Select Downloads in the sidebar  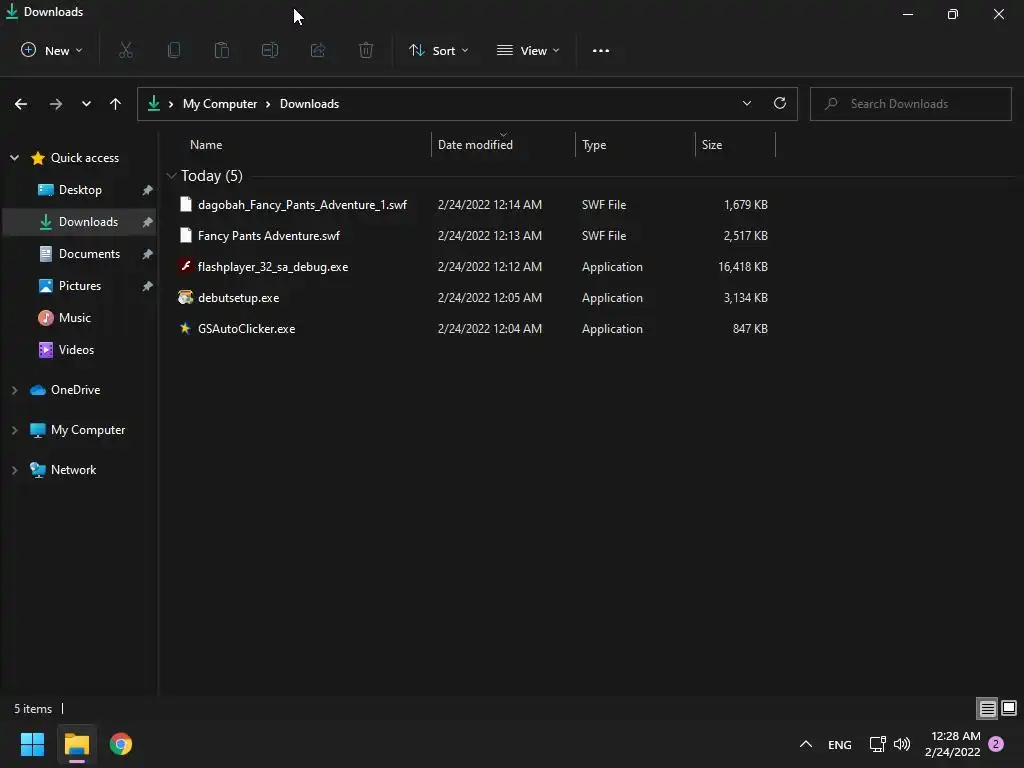pyautogui.click(x=80, y=222)
